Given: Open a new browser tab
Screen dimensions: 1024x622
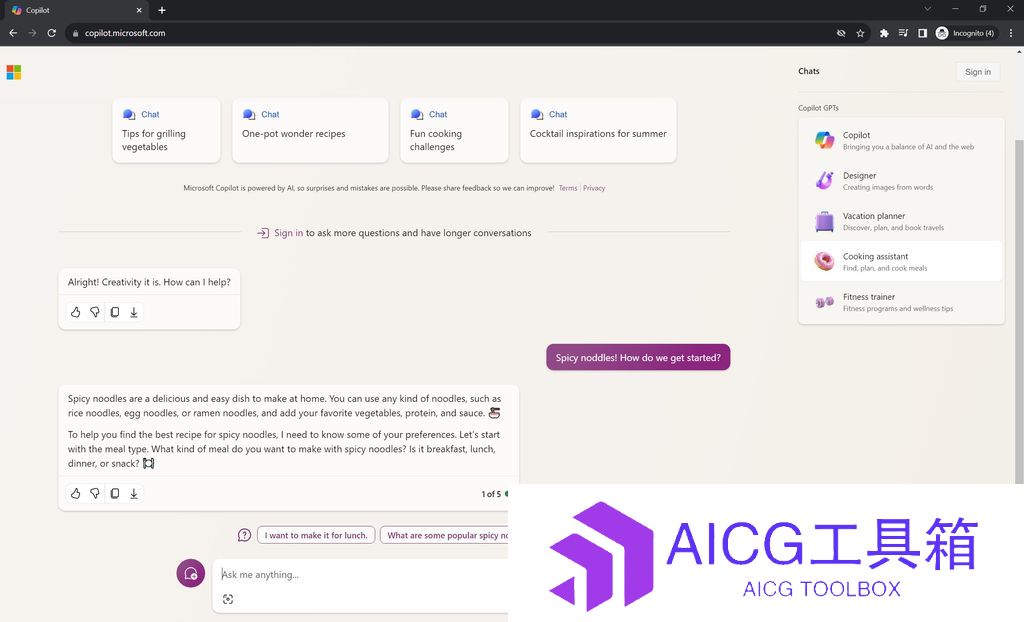Looking at the screenshot, I should point(162,10).
